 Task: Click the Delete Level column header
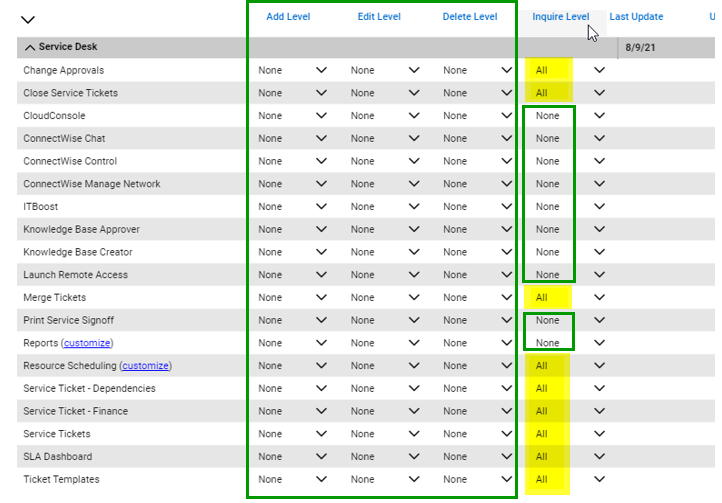click(x=469, y=17)
